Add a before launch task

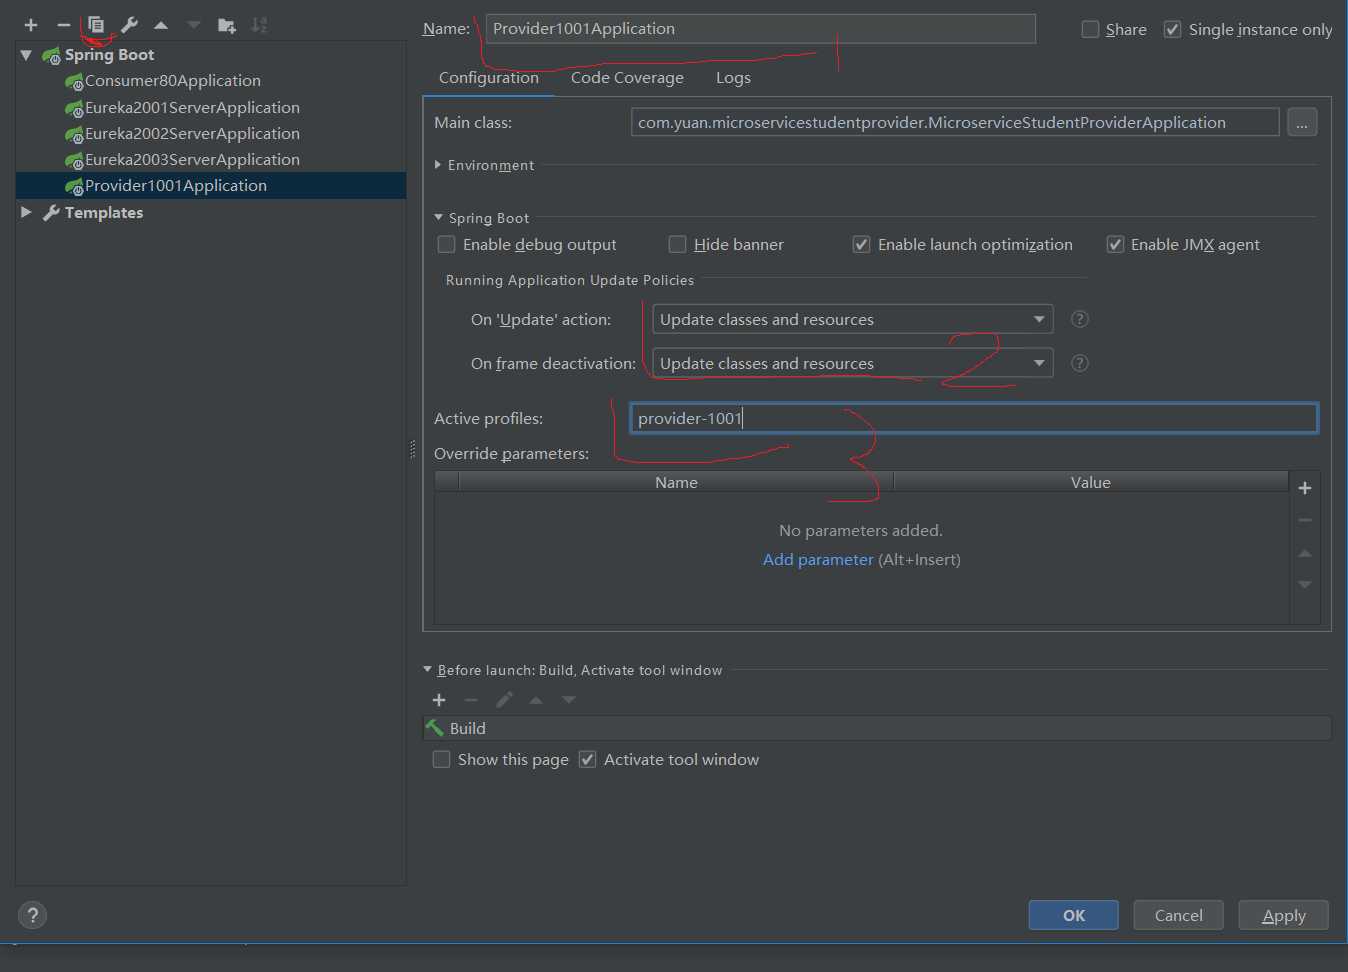tap(439, 700)
